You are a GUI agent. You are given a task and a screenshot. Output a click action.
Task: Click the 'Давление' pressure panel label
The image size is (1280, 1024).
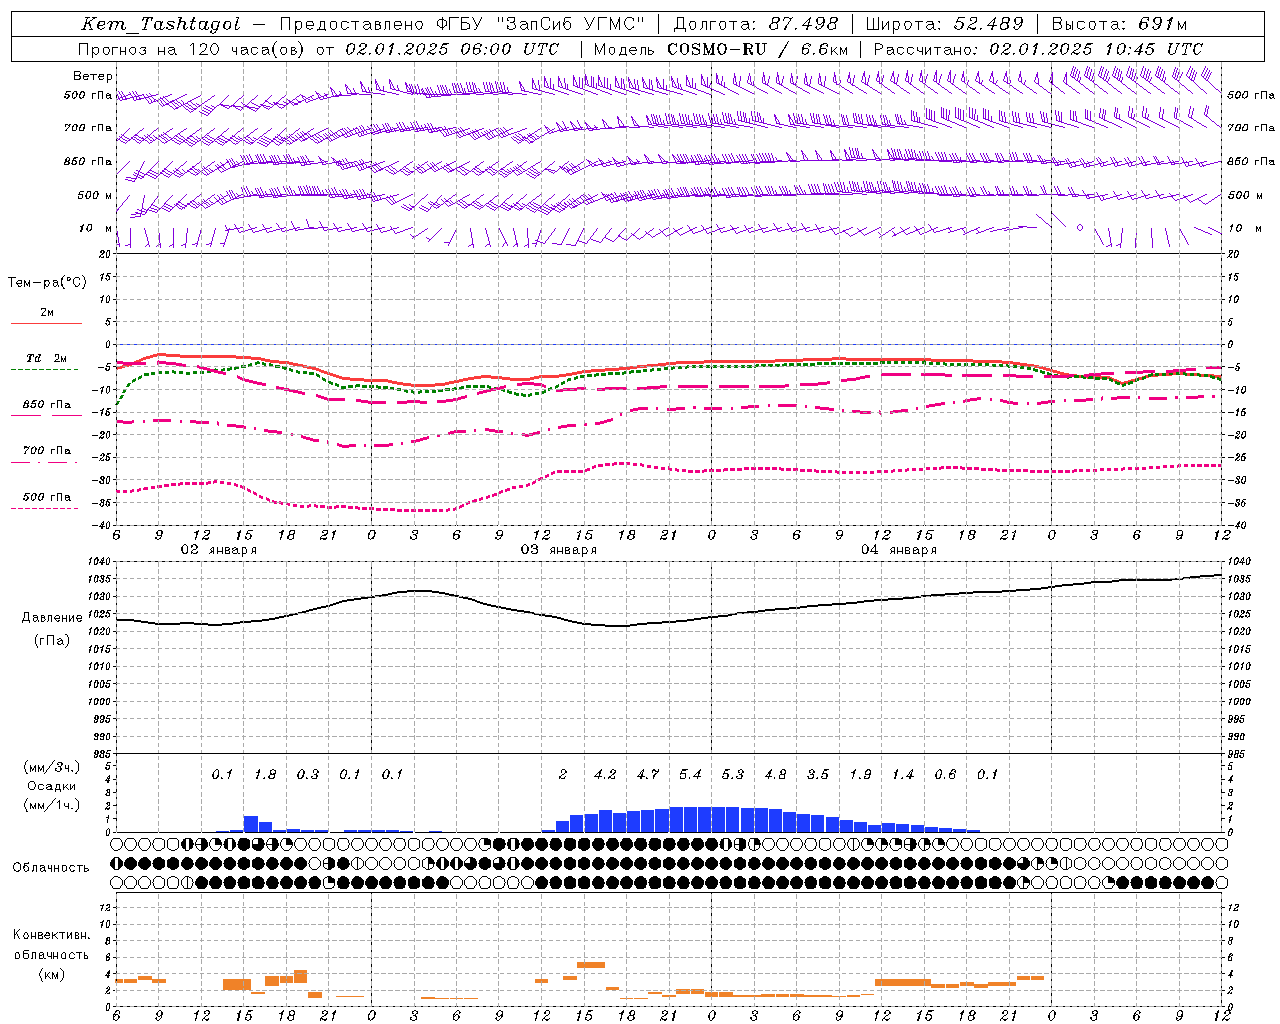tap(52, 618)
